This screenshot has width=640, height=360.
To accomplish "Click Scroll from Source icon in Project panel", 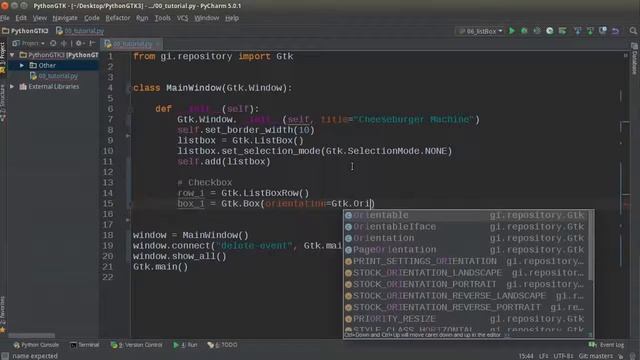I will click(53, 43).
